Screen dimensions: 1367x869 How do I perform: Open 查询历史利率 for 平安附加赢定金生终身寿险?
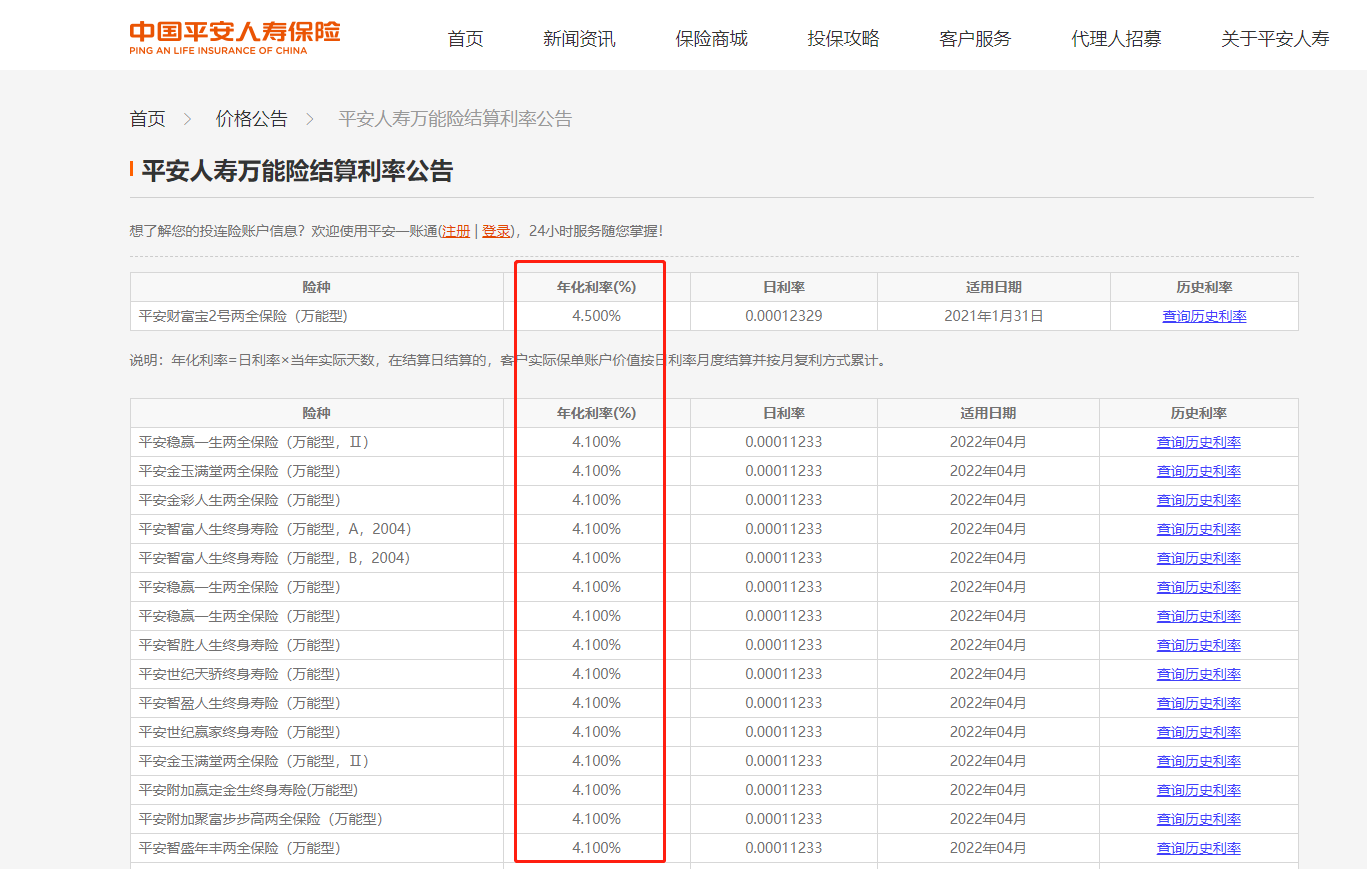click(x=1199, y=790)
